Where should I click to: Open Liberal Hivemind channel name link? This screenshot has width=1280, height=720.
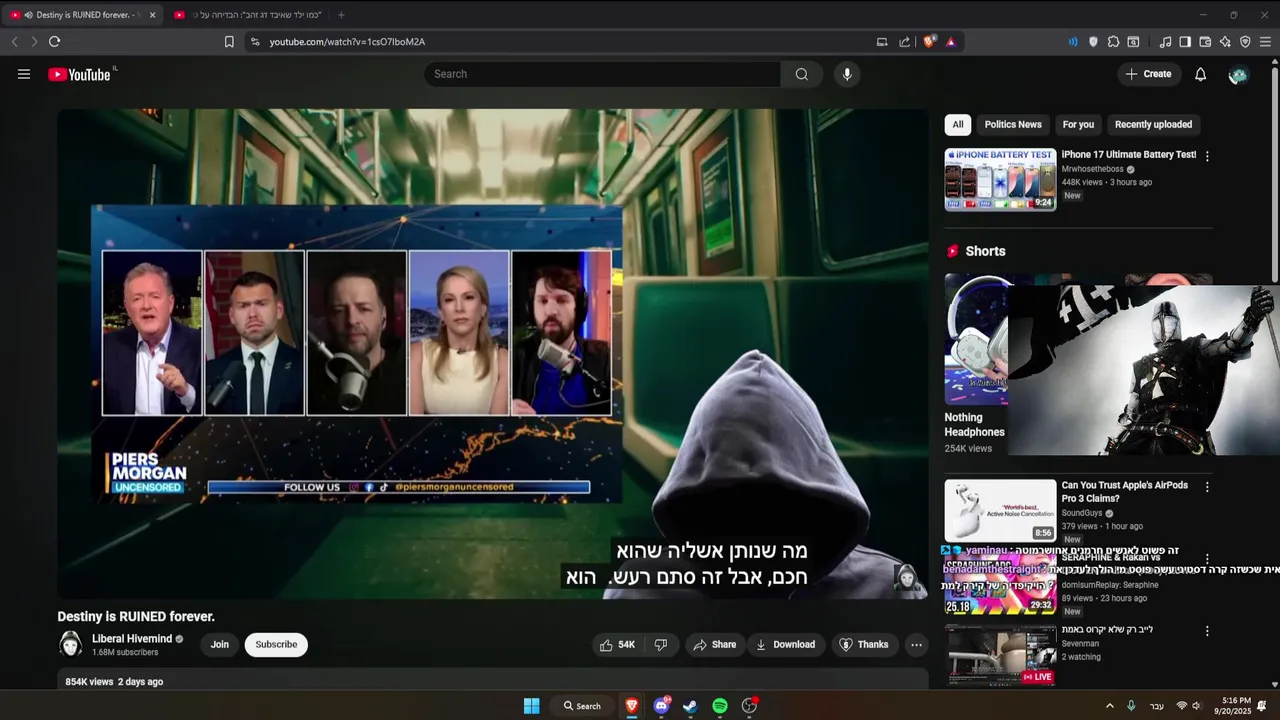[132, 638]
